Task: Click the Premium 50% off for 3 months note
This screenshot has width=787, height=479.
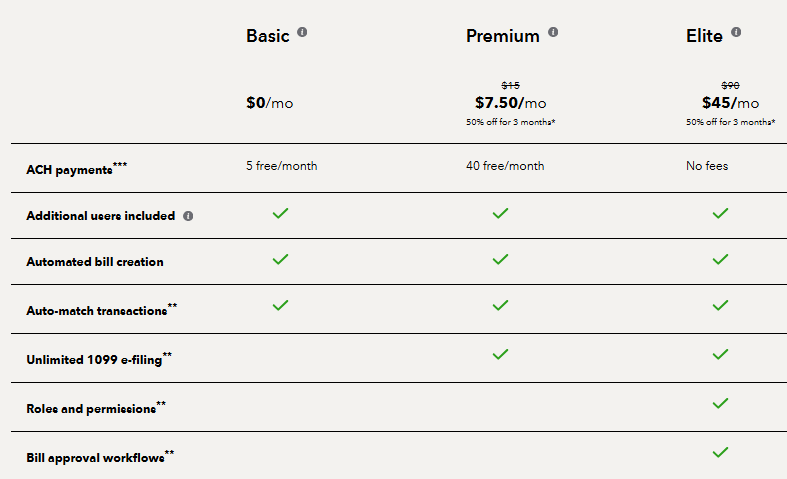Action: (x=510, y=122)
